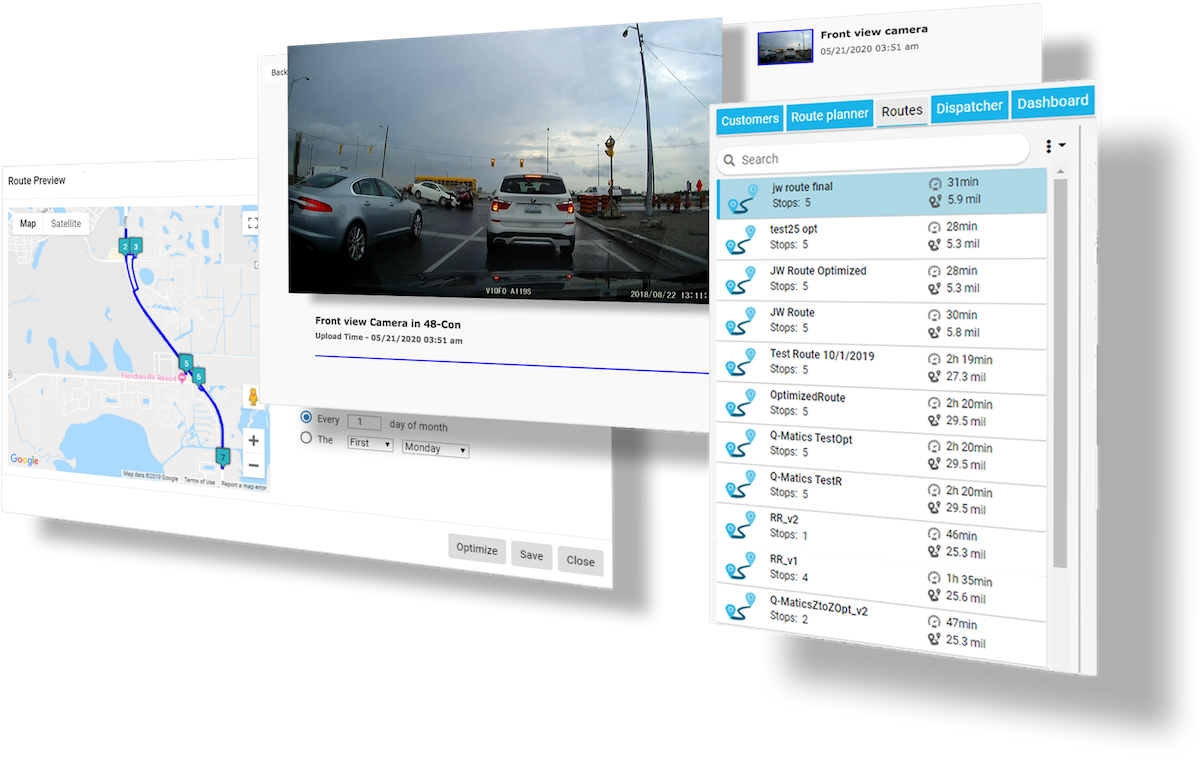
Task: Open the three-dot options menu
Action: point(1048,146)
